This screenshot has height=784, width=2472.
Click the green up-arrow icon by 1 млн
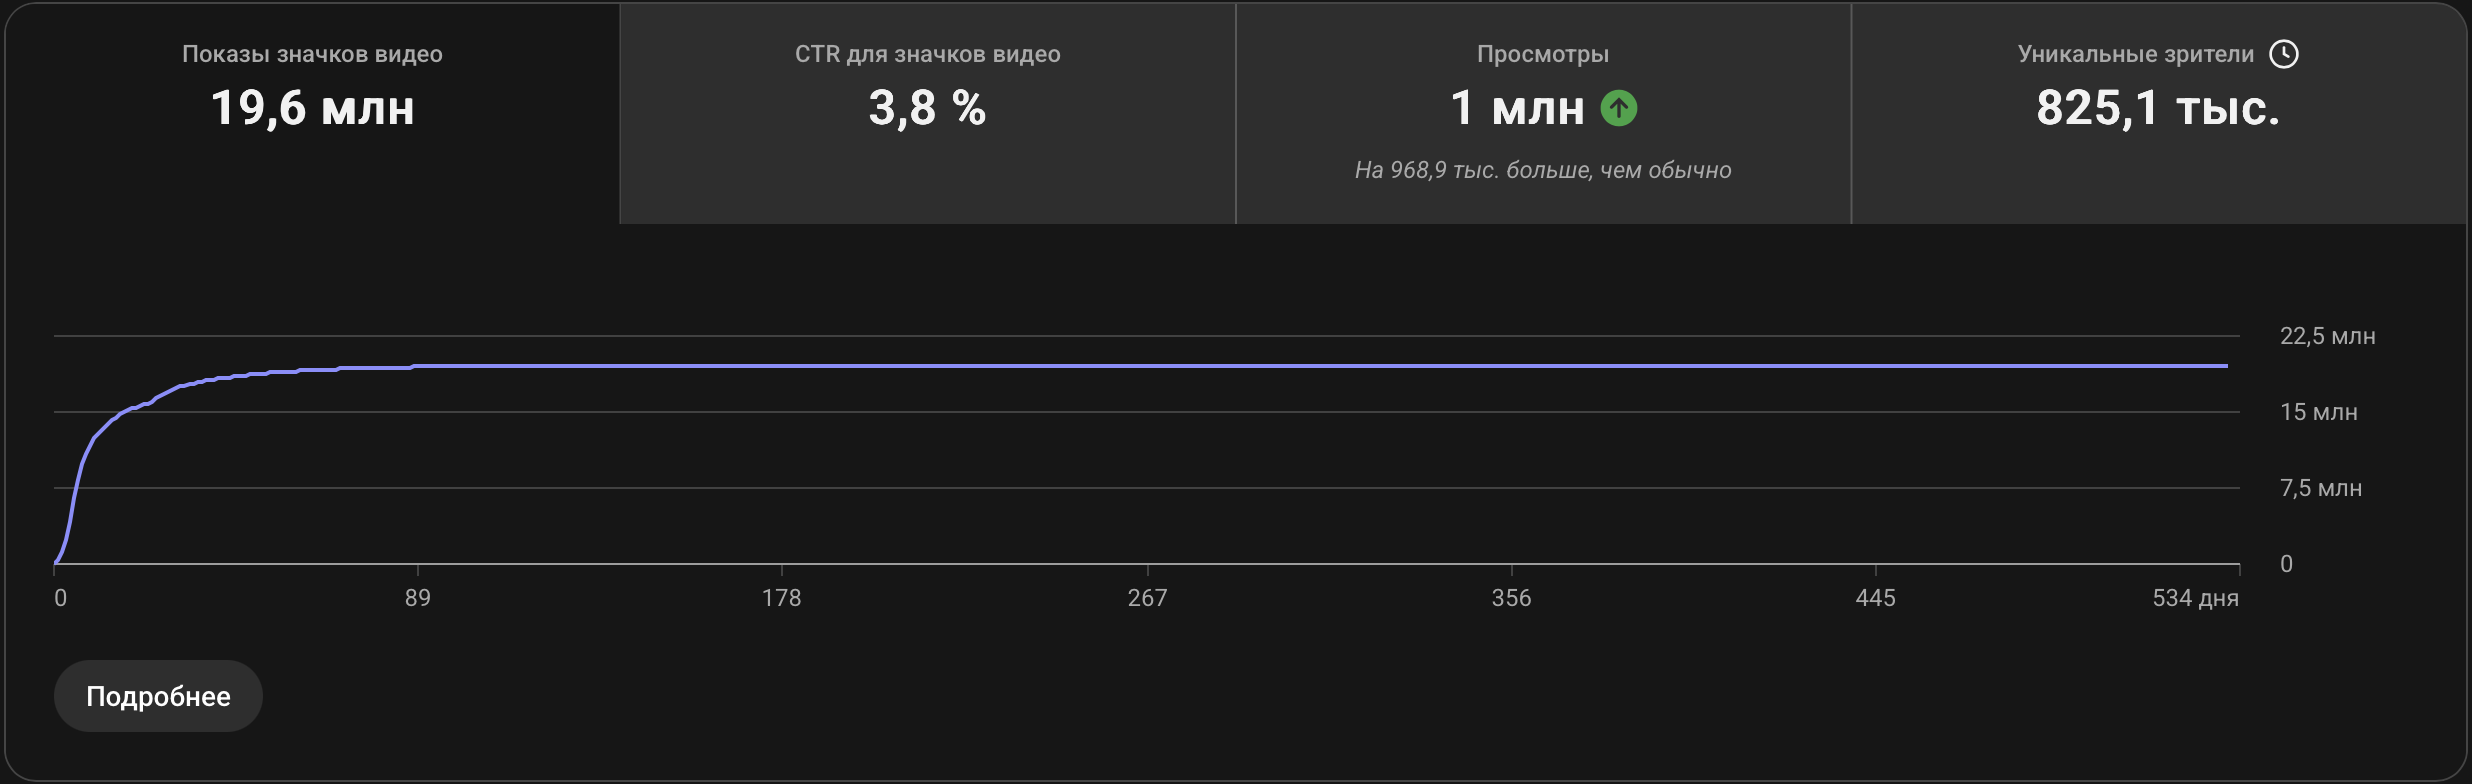(x=1619, y=108)
